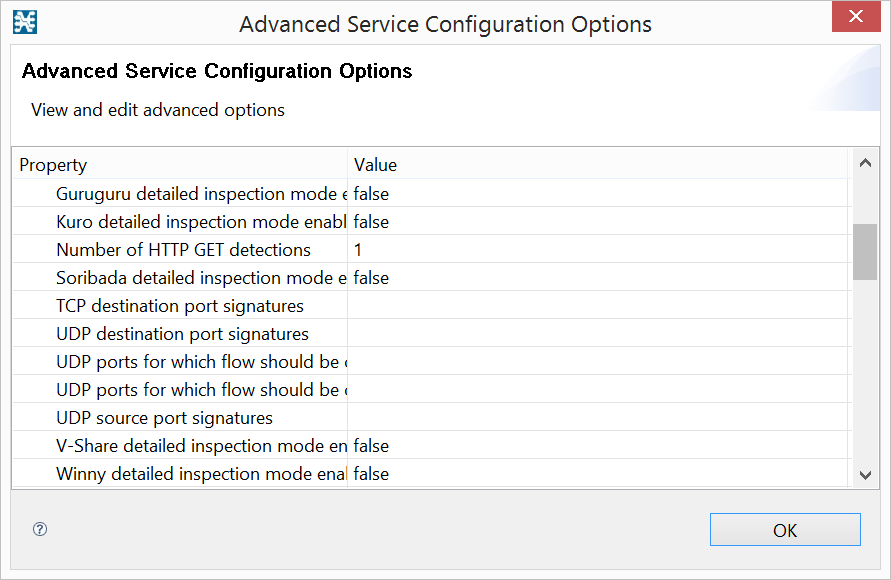Click the help question mark icon
891x580 pixels.
[x=40, y=530]
